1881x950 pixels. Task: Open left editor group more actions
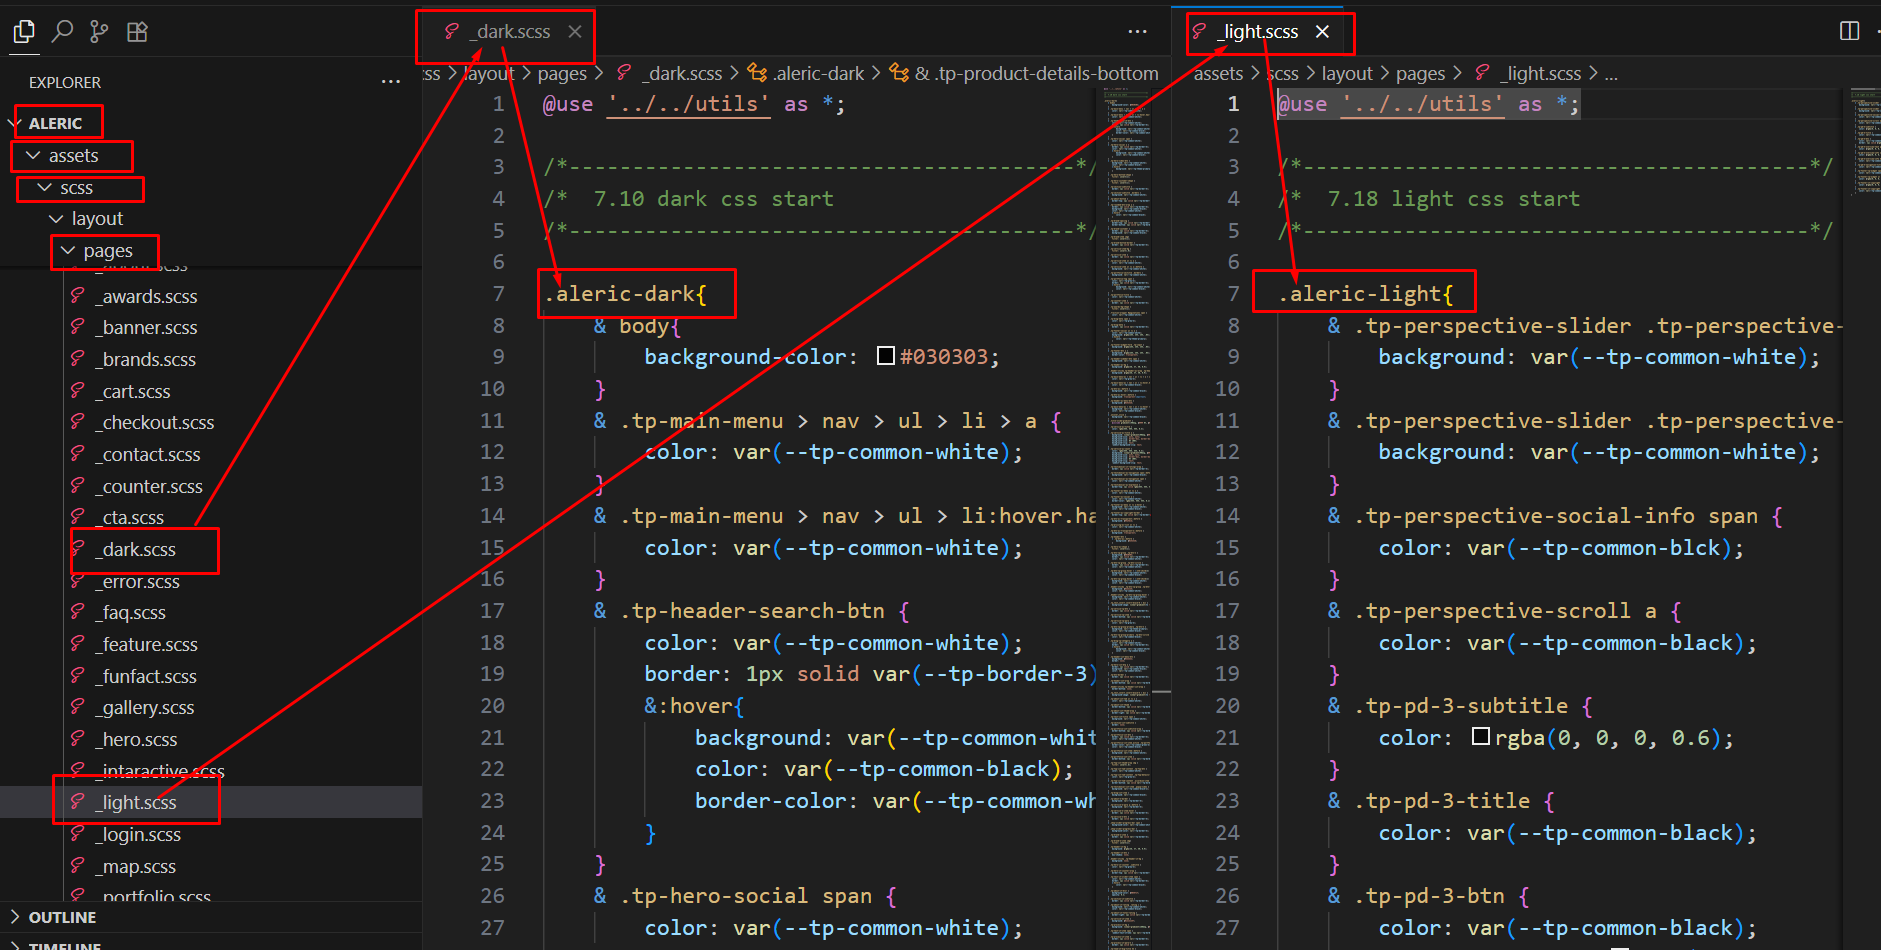pyautogui.click(x=1137, y=32)
